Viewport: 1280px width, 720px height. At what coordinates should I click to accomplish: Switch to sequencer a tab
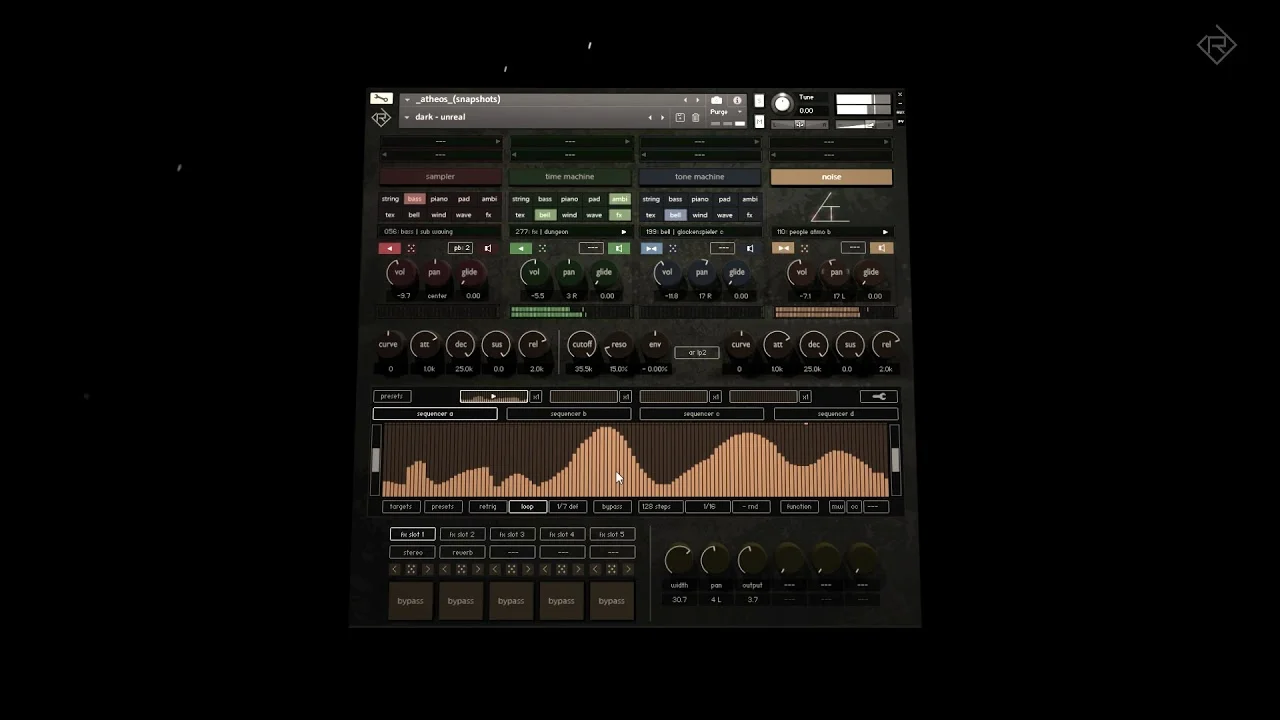click(x=435, y=414)
